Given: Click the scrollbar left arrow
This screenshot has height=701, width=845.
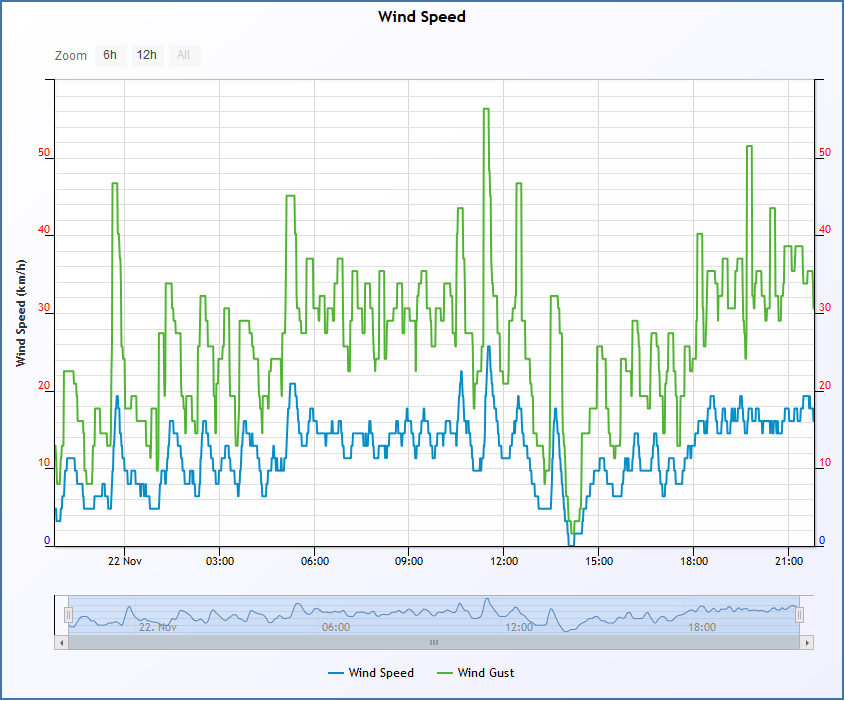Looking at the screenshot, I should (61, 643).
